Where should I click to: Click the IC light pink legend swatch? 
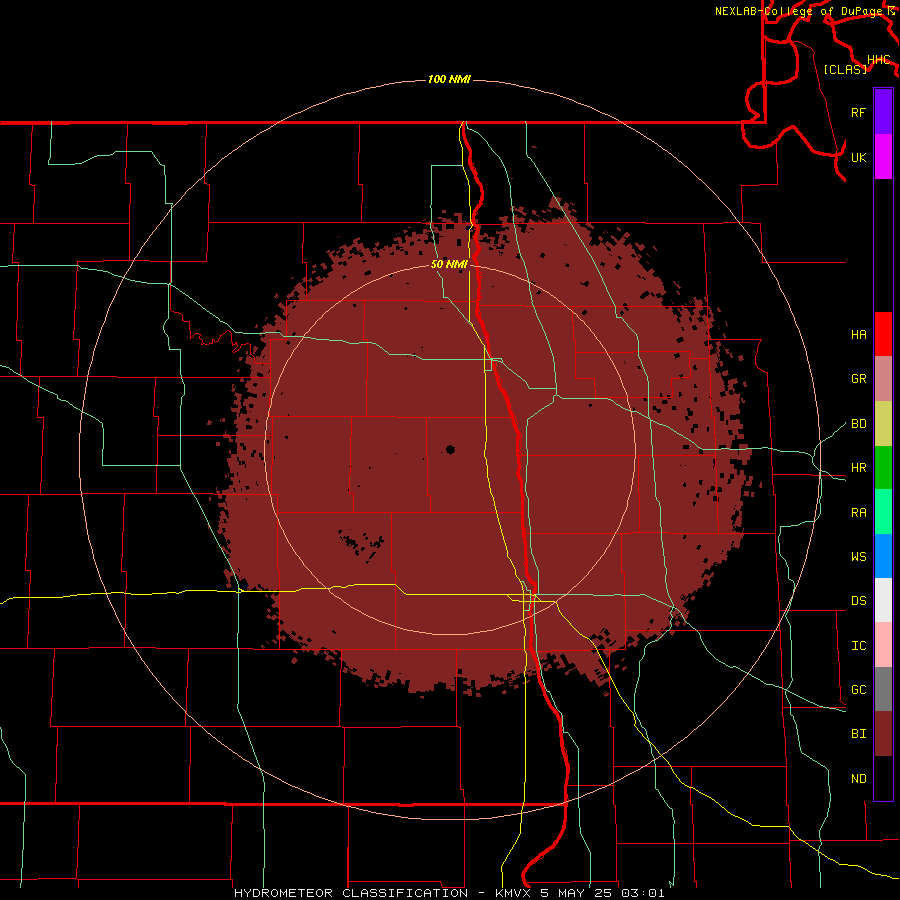(x=883, y=645)
